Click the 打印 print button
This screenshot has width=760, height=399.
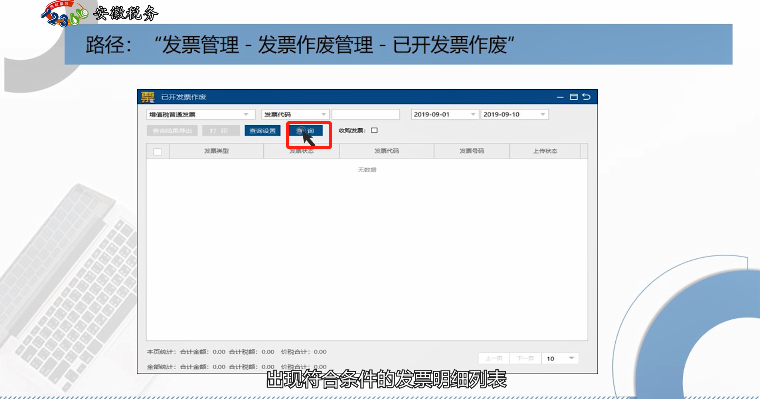221,131
